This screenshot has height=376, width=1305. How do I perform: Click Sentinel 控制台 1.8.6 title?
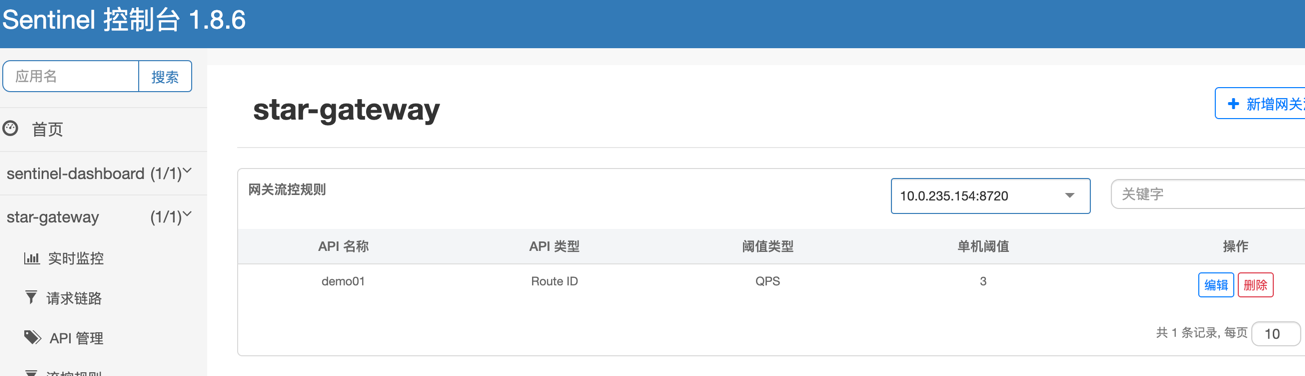(x=124, y=20)
